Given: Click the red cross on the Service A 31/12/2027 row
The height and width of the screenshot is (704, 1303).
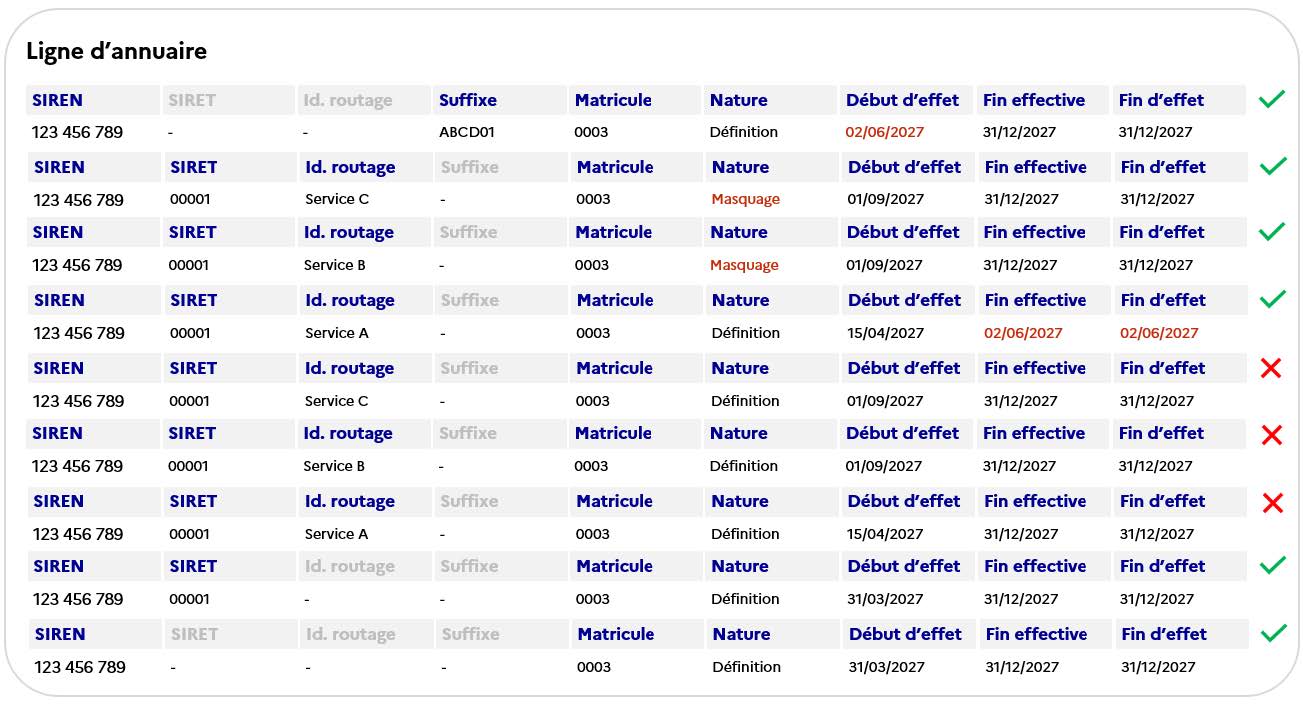Looking at the screenshot, I should tap(1272, 502).
